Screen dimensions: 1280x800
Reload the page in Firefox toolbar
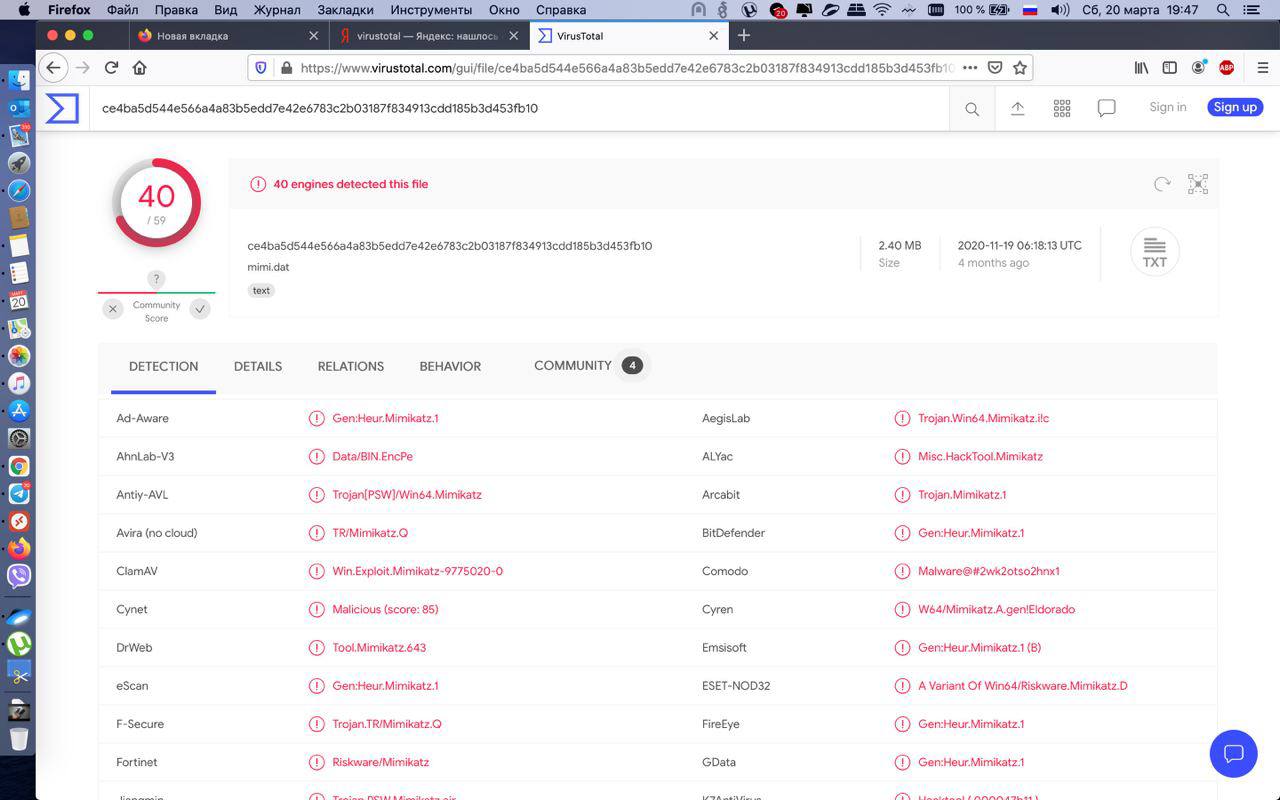[x=112, y=68]
